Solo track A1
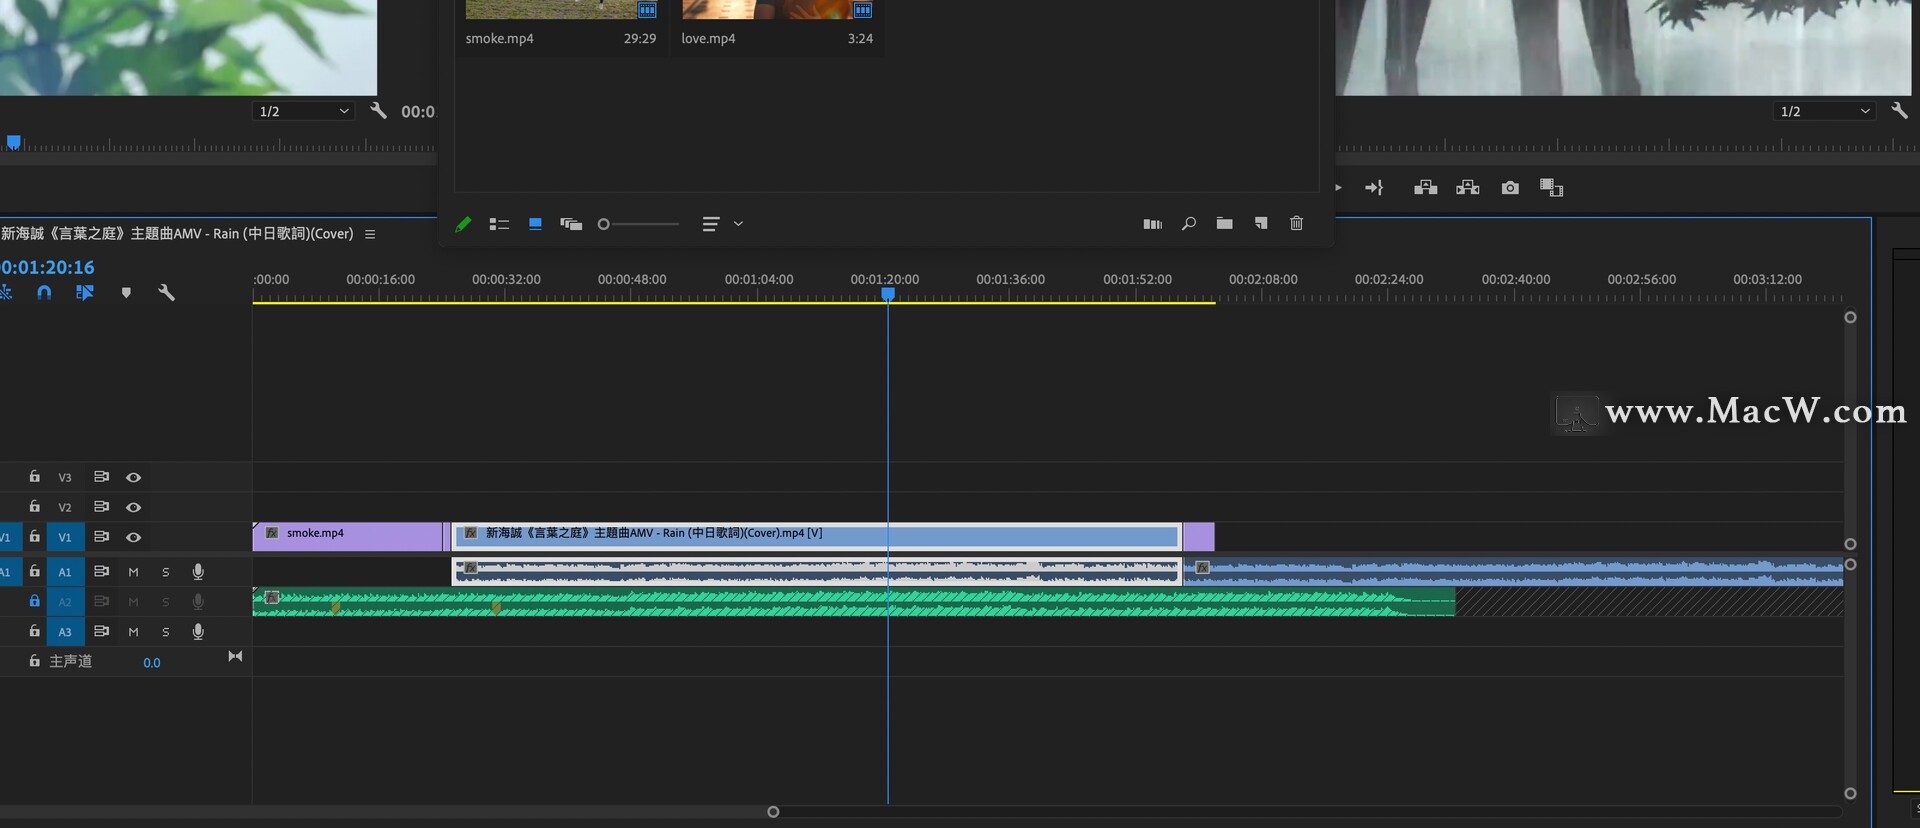 (166, 572)
